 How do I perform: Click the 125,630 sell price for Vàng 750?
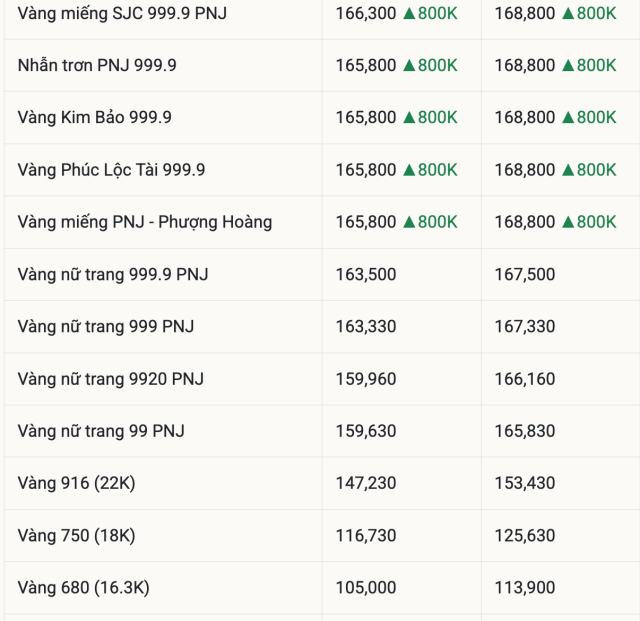tap(525, 536)
